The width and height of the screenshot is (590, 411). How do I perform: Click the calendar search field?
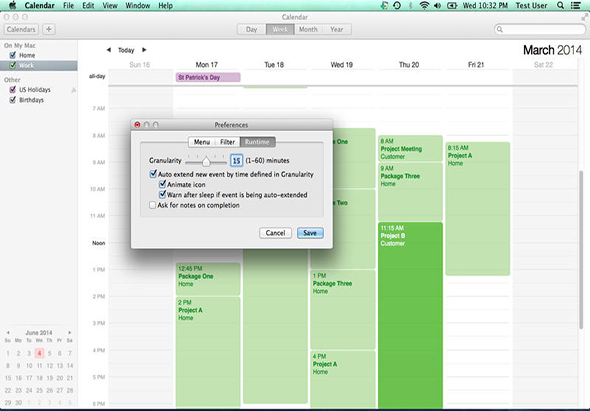(540, 29)
